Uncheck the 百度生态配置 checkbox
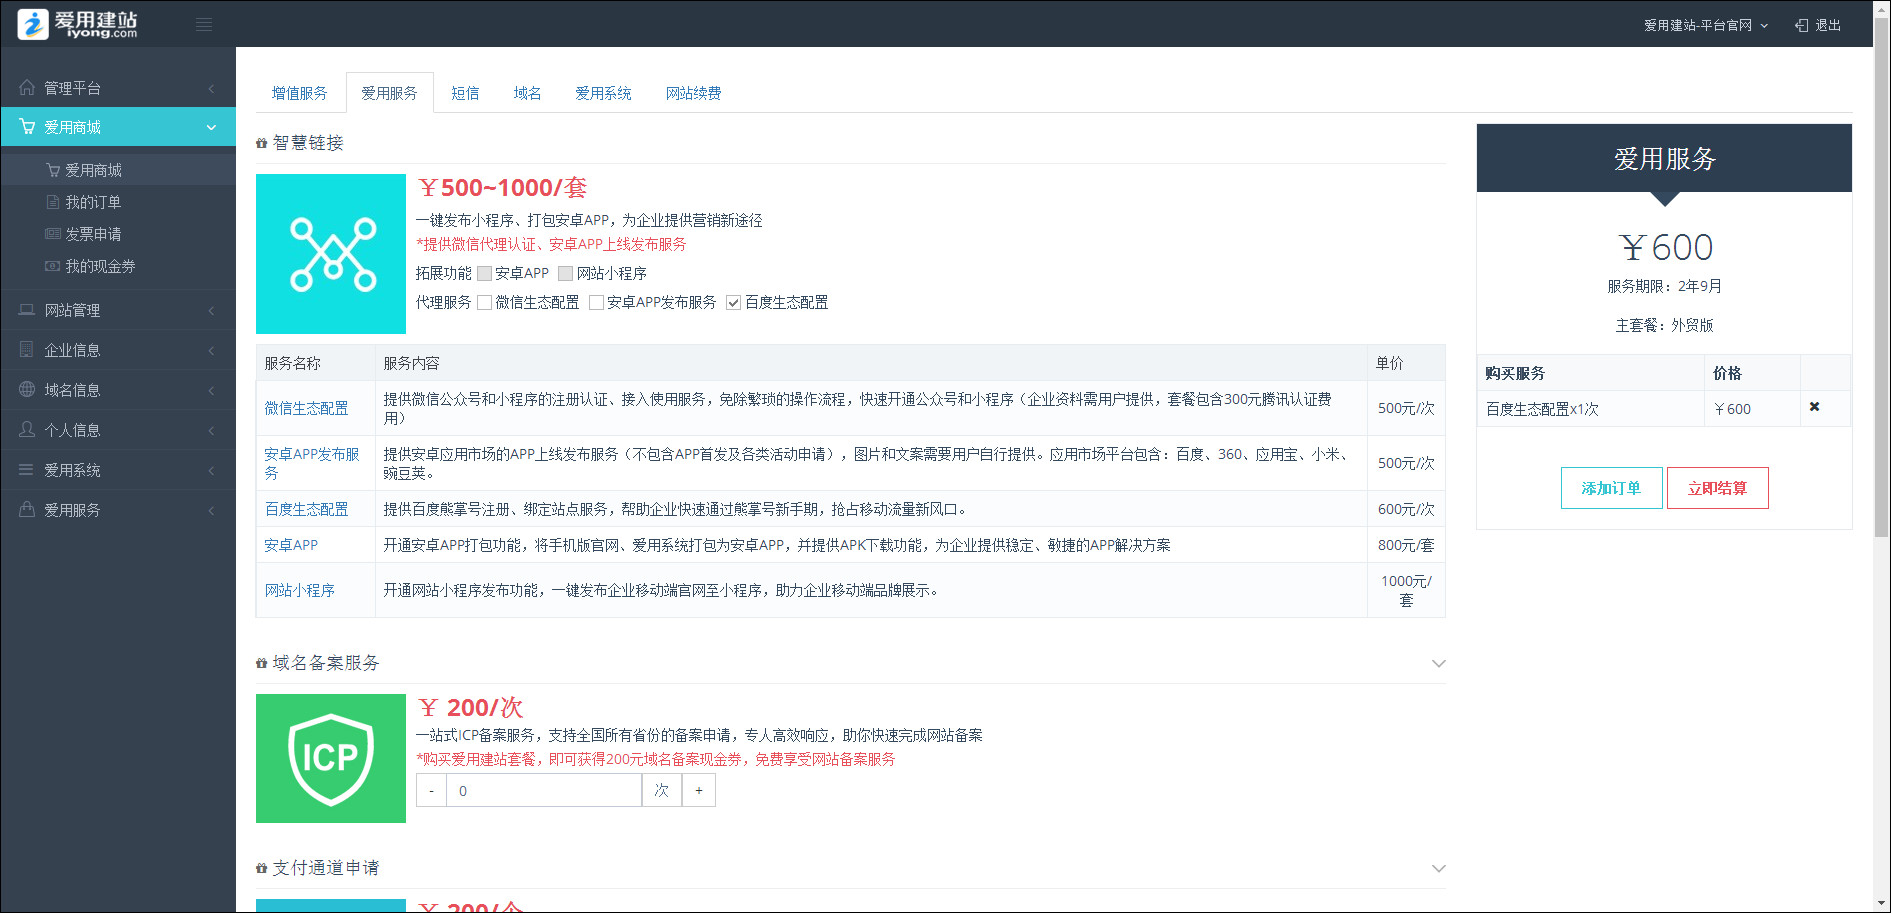 (x=734, y=302)
